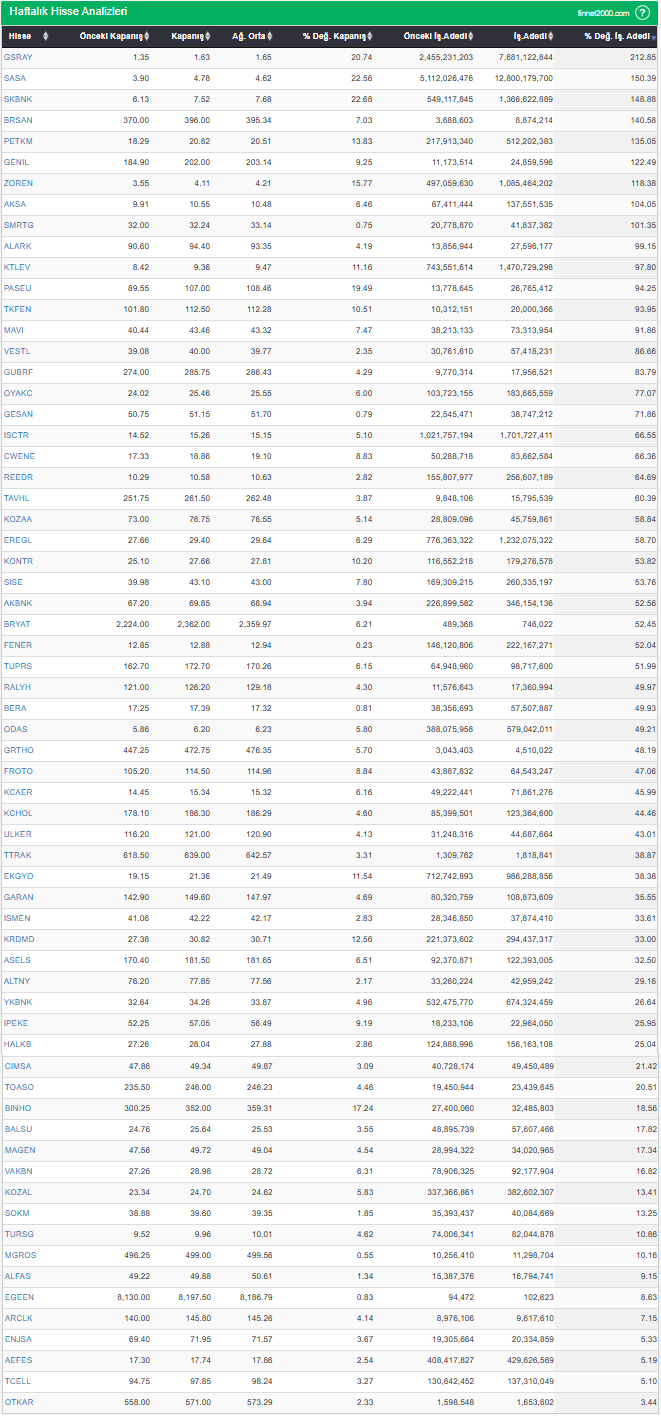Sort by Önceki İş.Adedi arrow icon
Viewport: 661px width, 1416px height.
(470, 37)
